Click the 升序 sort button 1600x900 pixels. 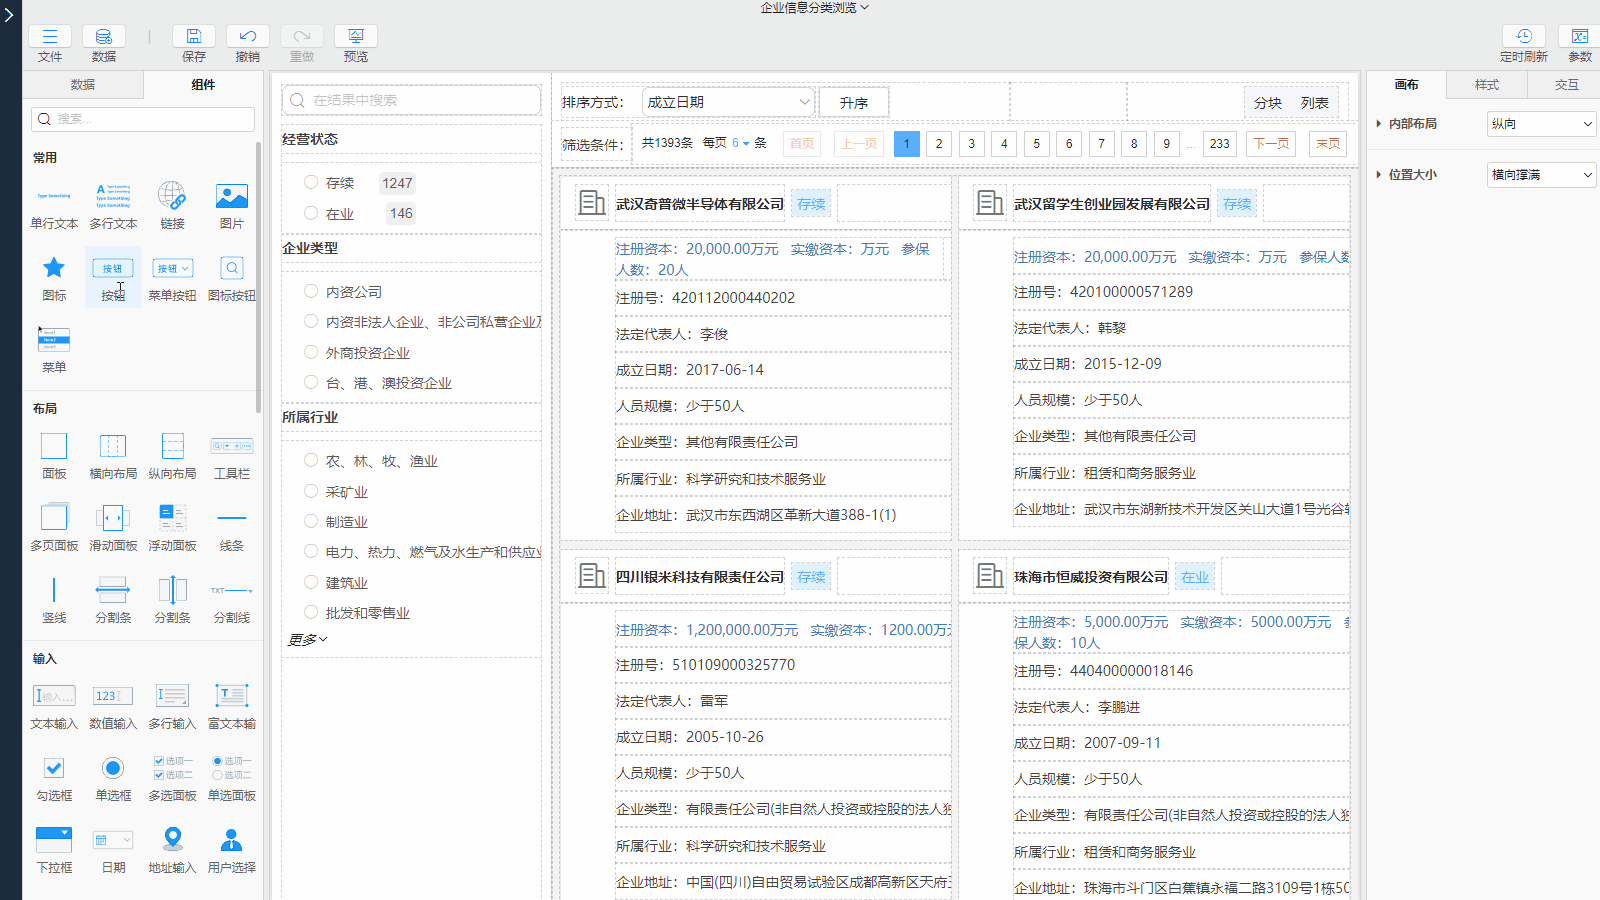854,103
